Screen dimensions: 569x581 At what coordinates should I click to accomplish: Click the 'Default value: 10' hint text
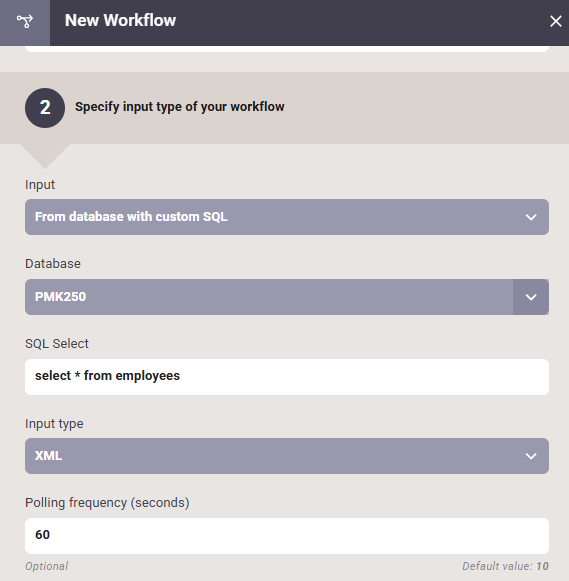tap(505, 566)
